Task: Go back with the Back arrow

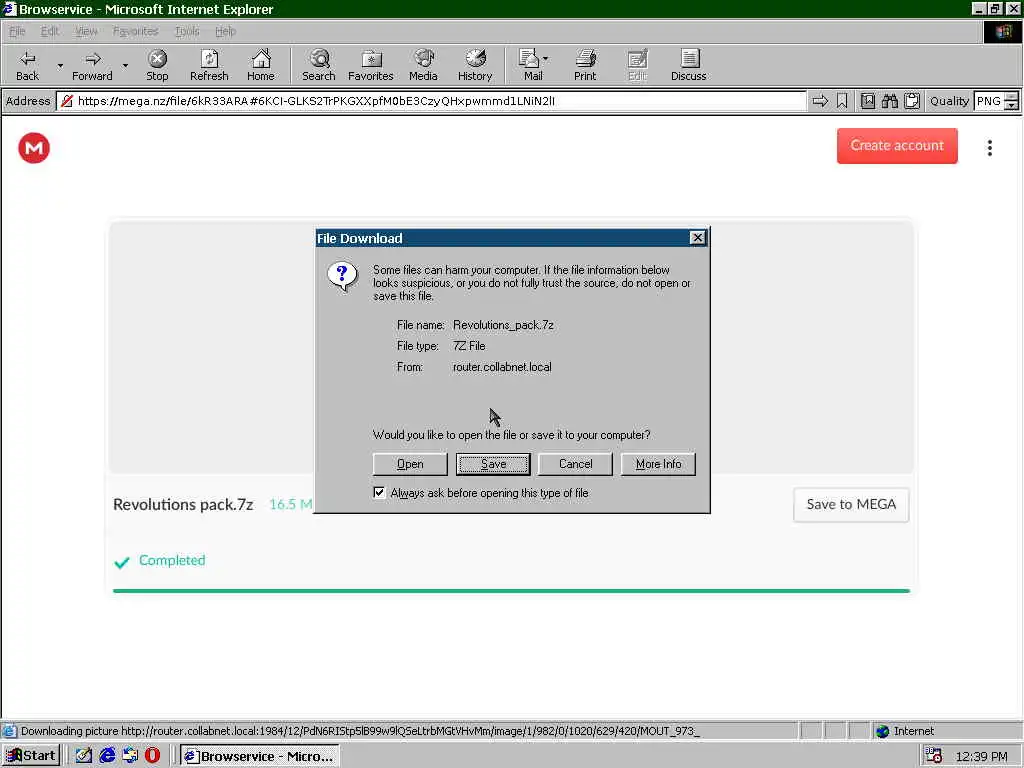Action: click(27, 65)
